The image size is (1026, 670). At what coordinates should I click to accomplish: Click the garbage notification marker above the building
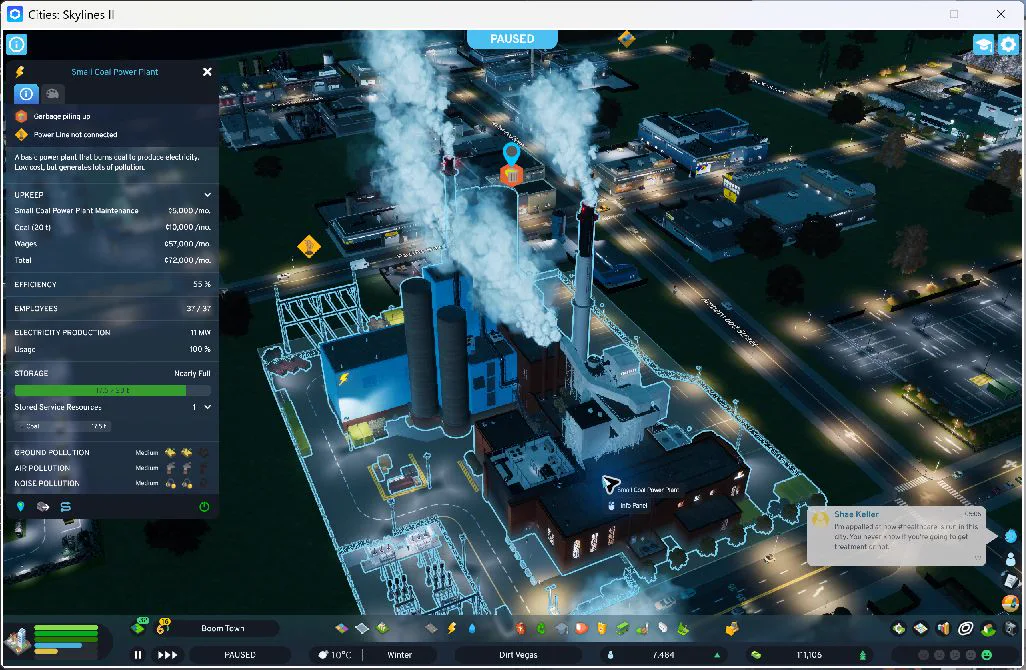tap(511, 173)
